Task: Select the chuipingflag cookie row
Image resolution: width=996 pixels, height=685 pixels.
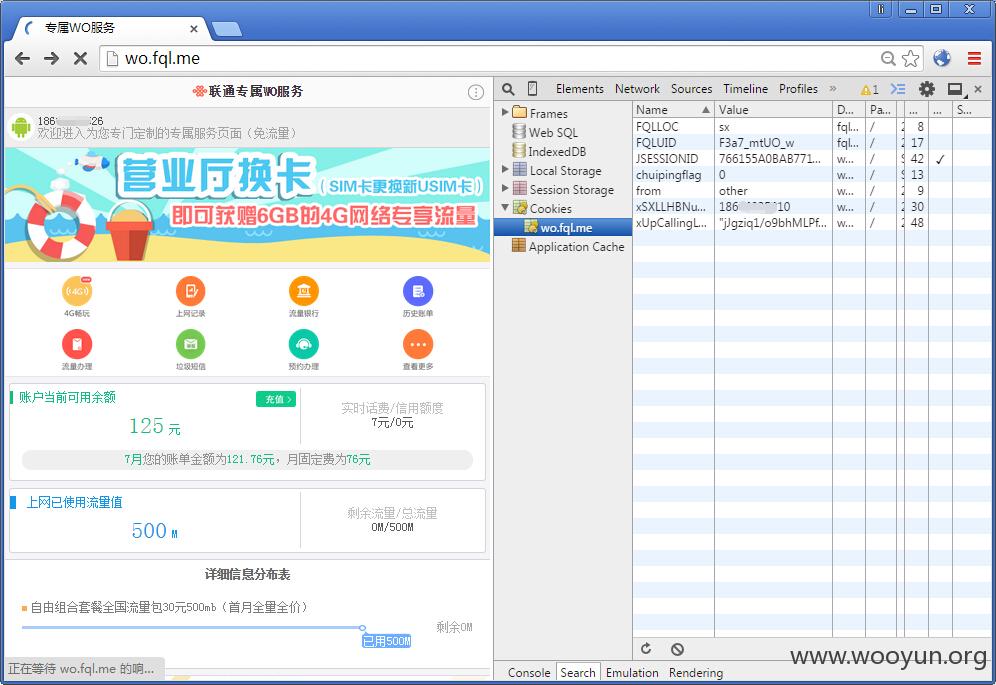Action: [811, 174]
